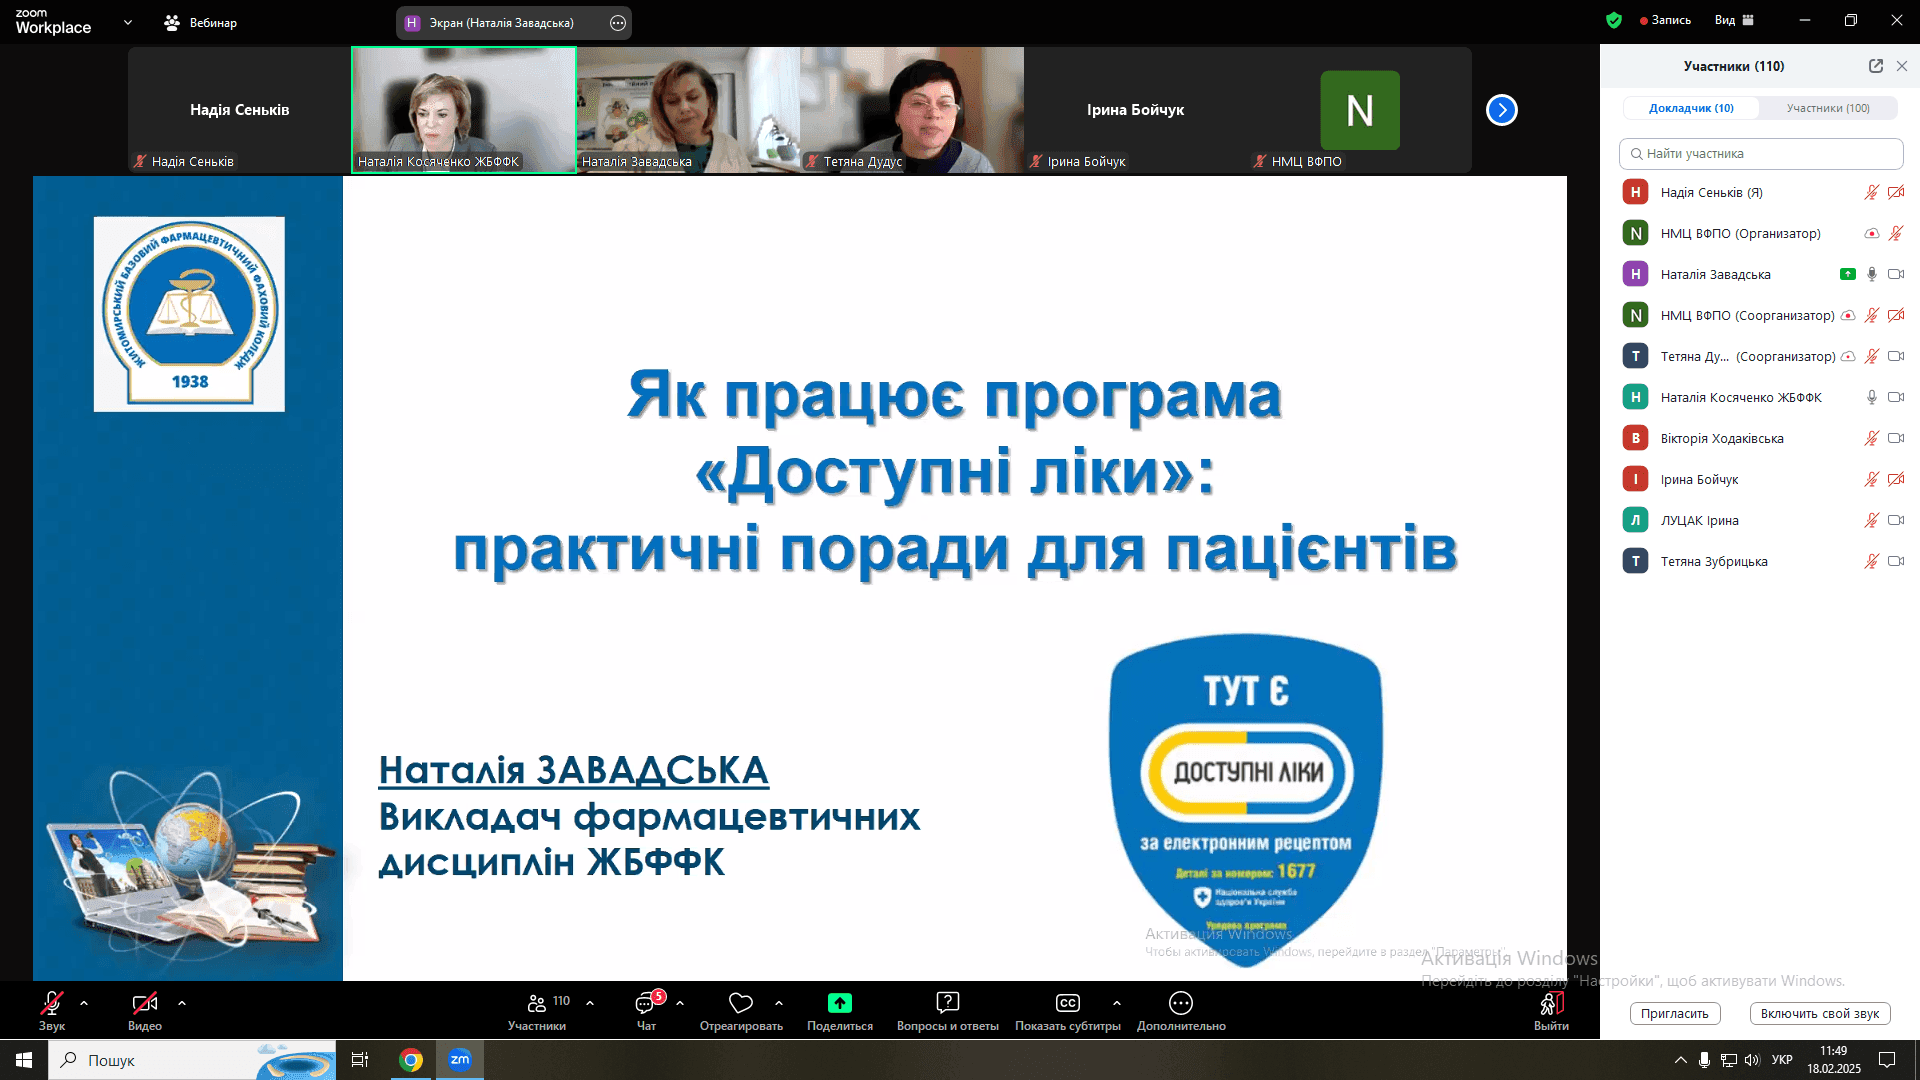Select НМЦ ВФПО video tile
The height and width of the screenshot is (1080, 1920).
[1360, 110]
